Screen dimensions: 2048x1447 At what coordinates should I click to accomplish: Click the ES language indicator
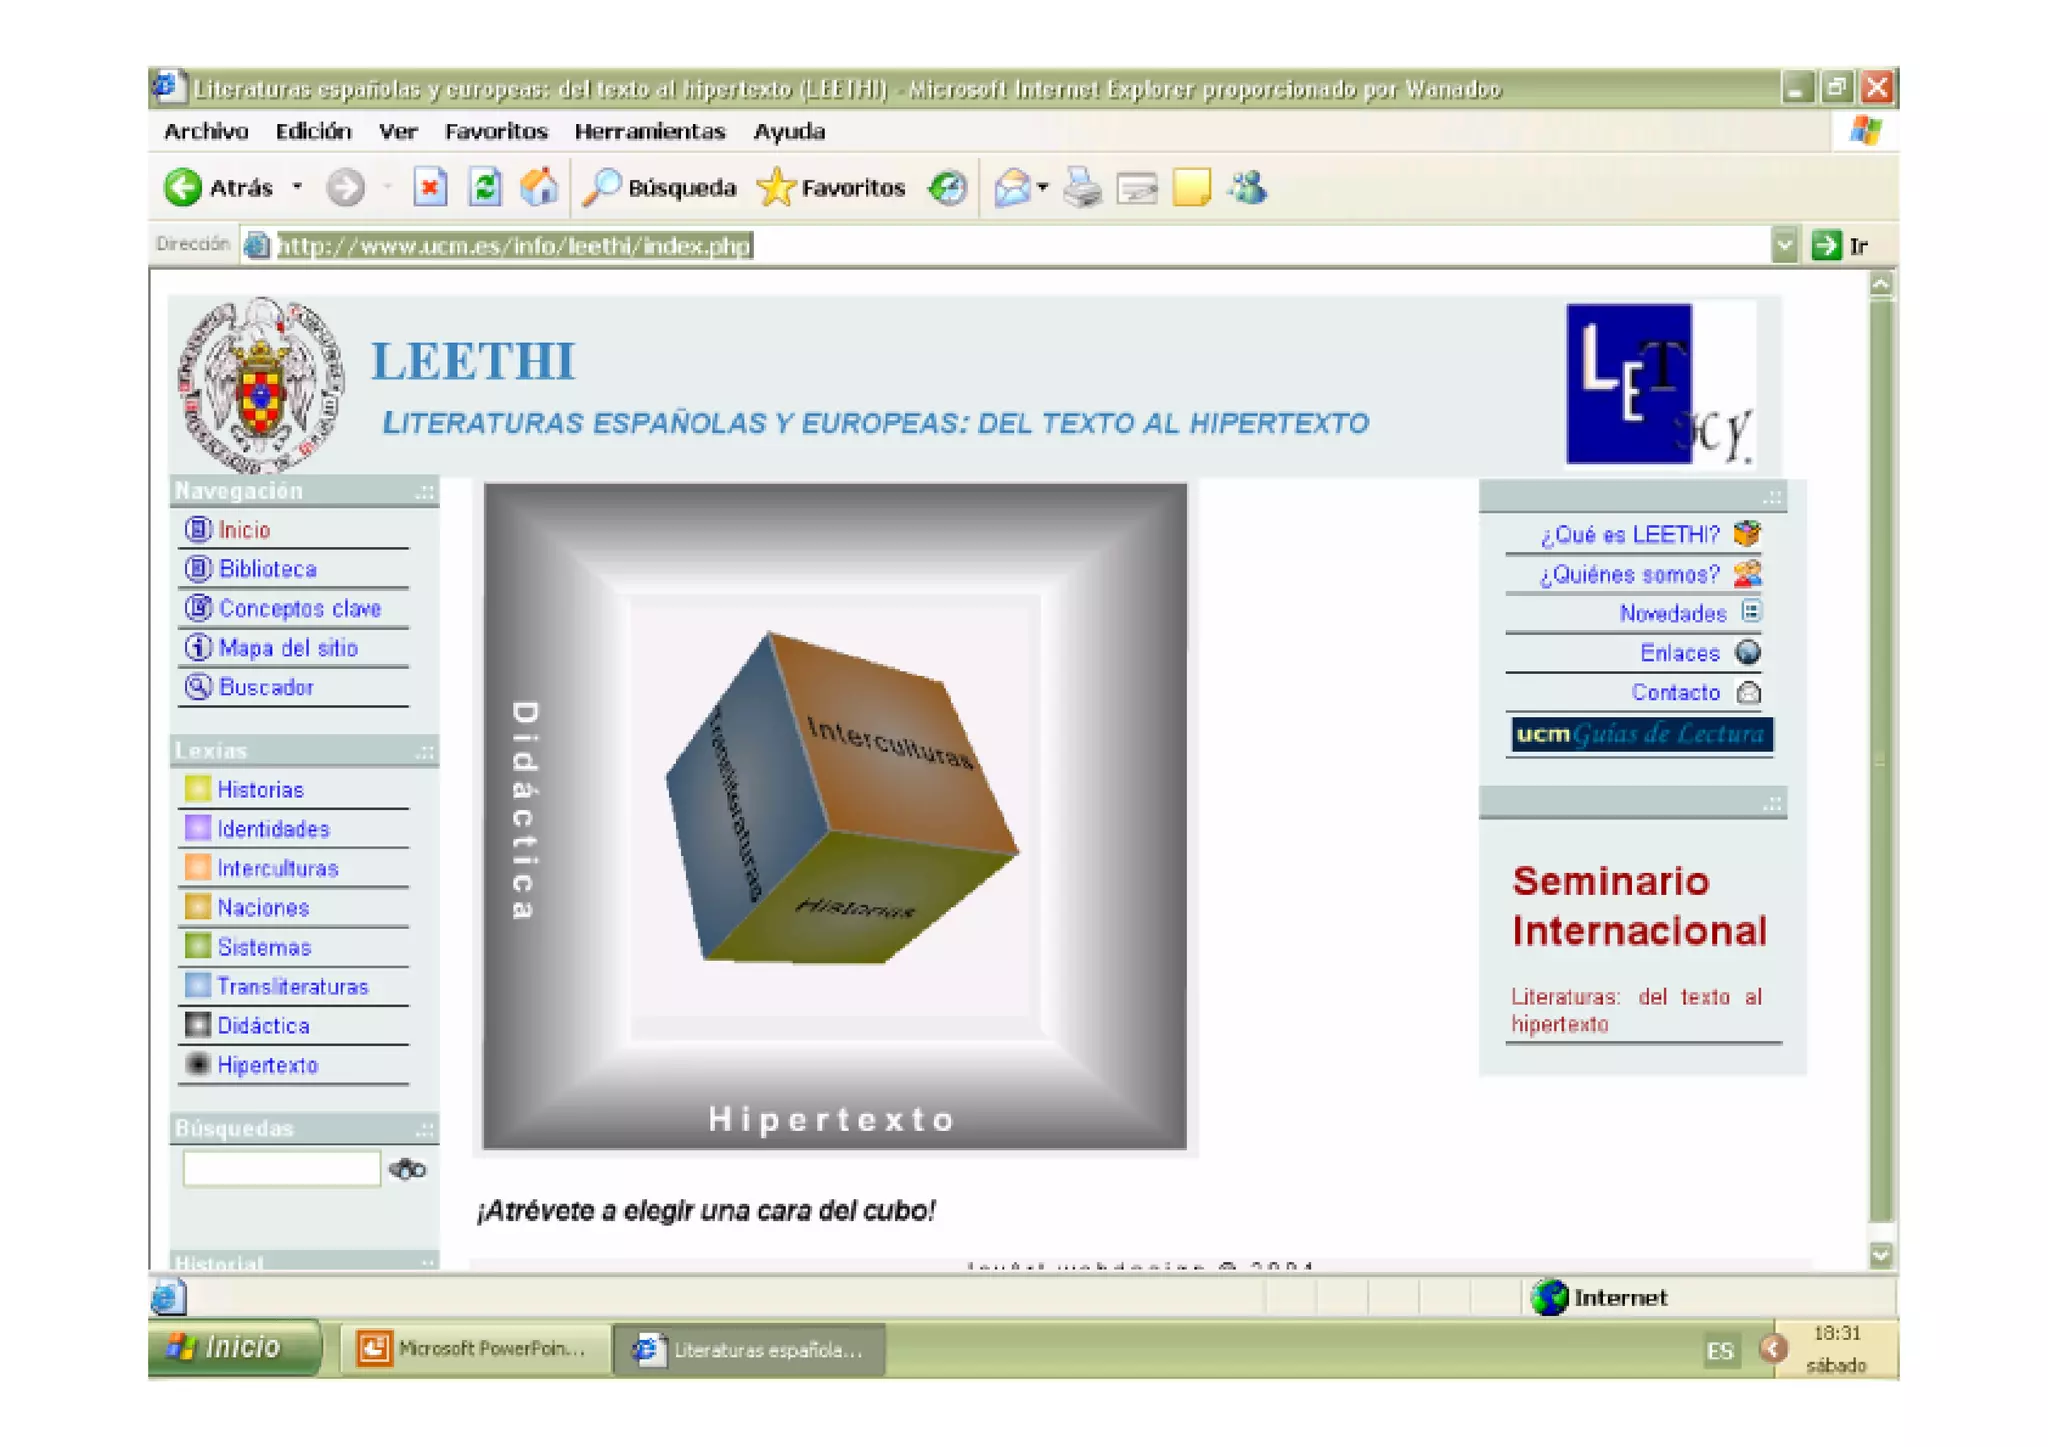click(x=1719, y=1351)
